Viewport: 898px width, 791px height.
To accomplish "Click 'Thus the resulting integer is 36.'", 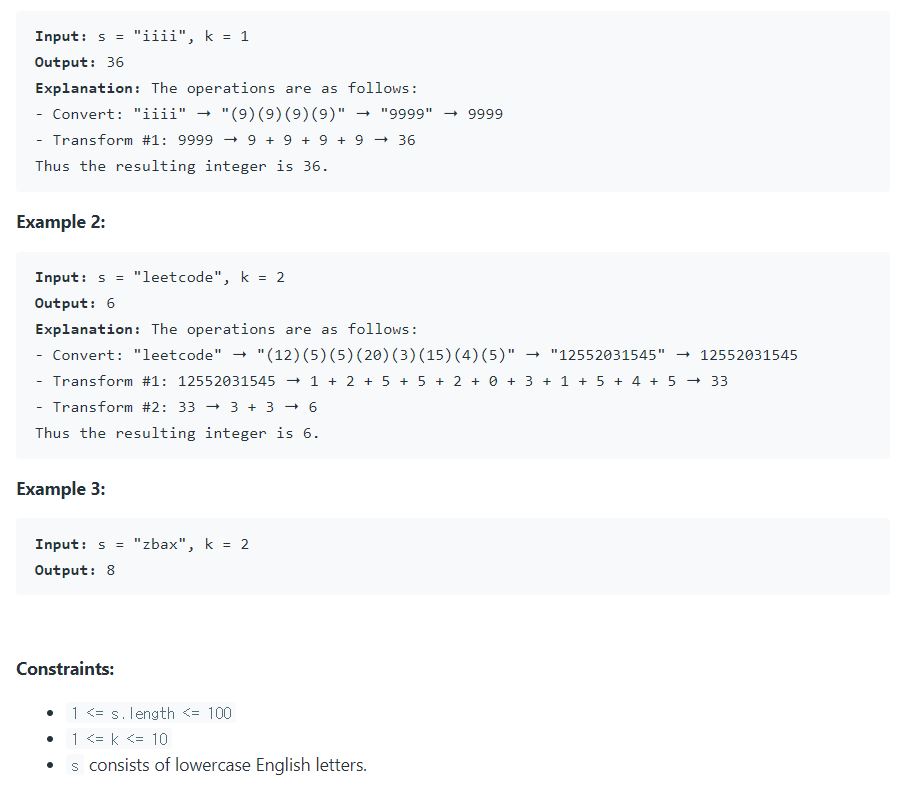I will pos(182,167).
